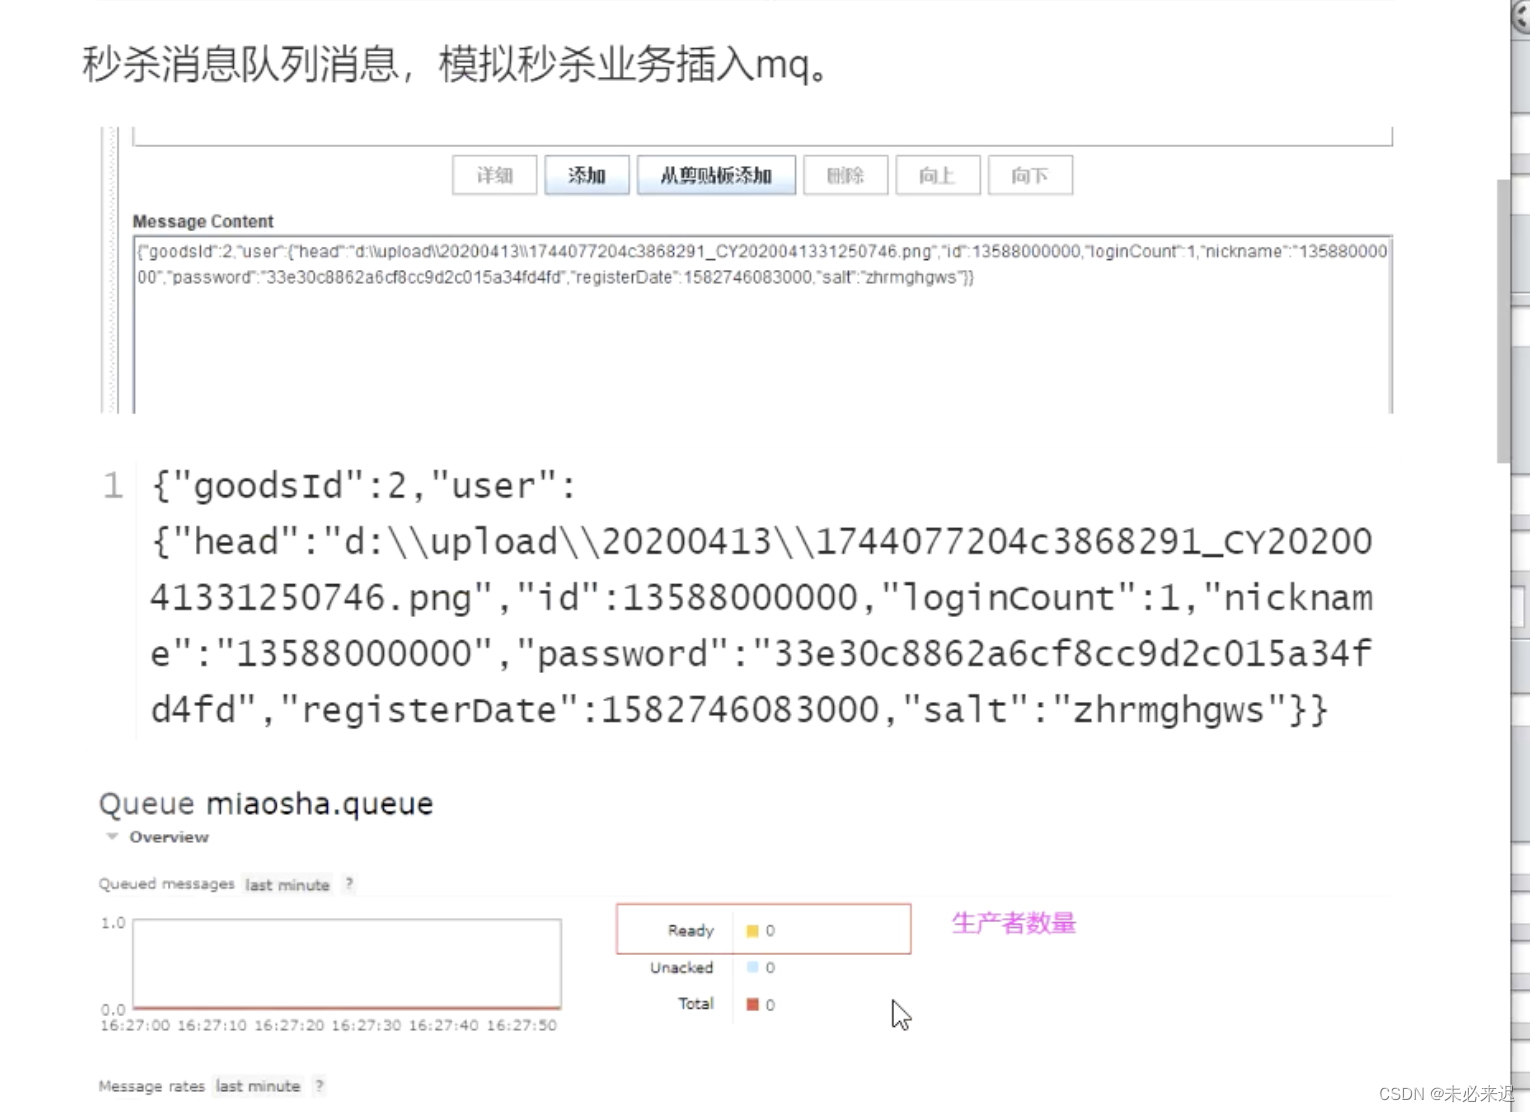The image size is (1530, 1112).
Task: Click the help question mark next to Queued messages
Action: 349,884
